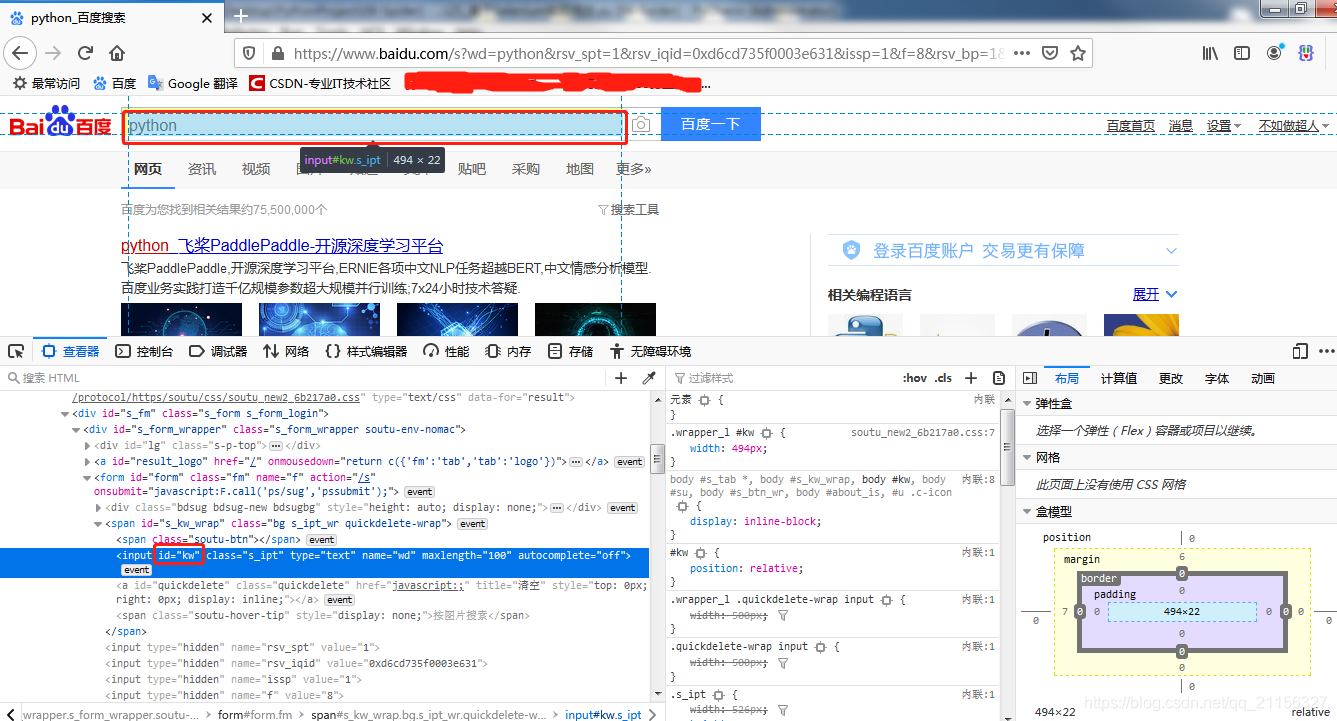This screenshot has width=1337, height=721.
Task: Bookmark this page with the star icon
Action: click(1077, 53)
